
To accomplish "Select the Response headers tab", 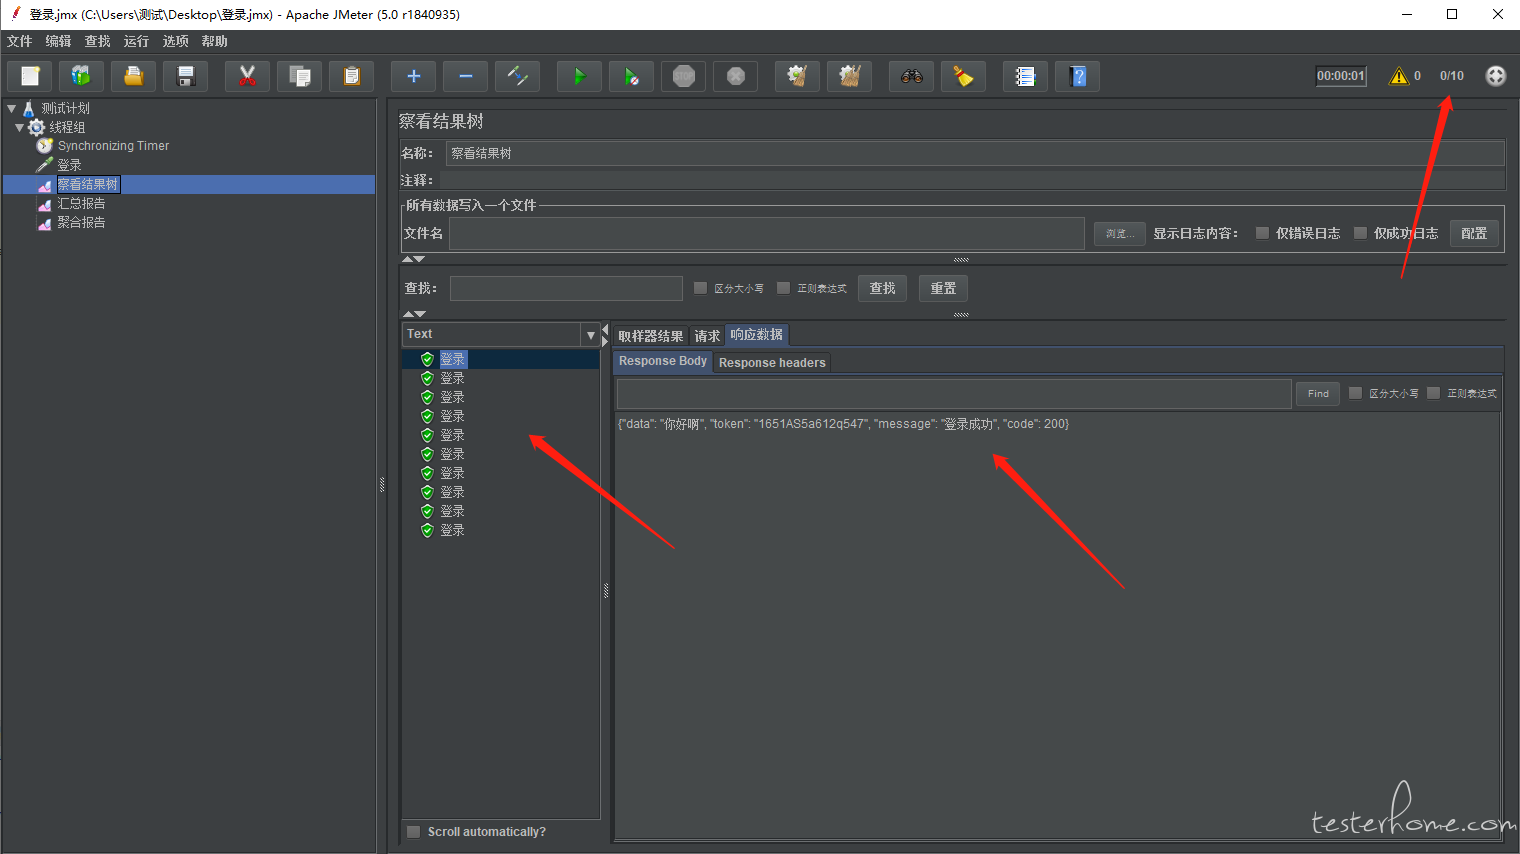I will 772,363.
